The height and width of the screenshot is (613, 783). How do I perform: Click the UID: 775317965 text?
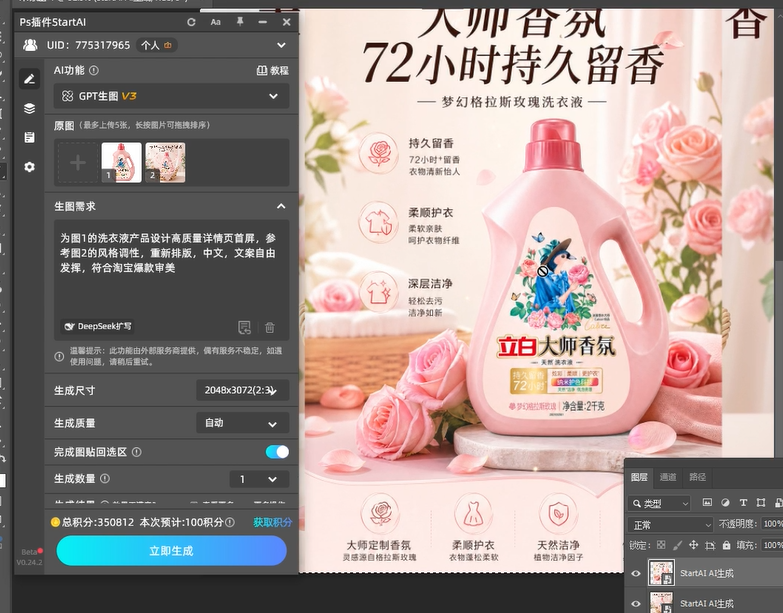pos(88,45)
